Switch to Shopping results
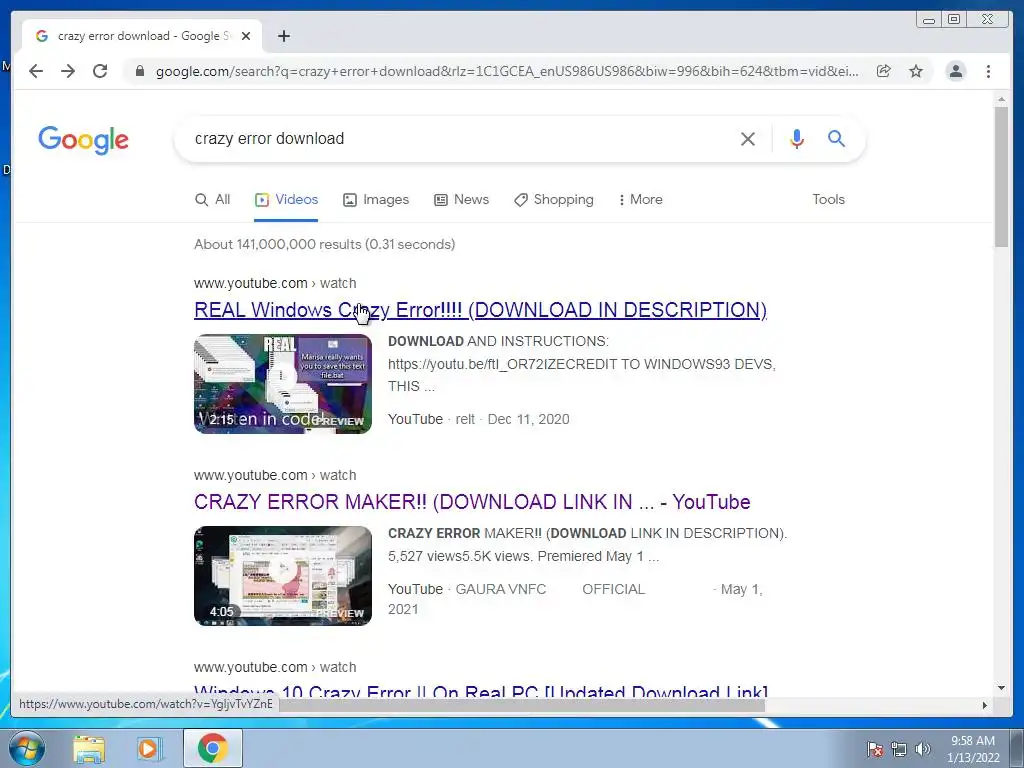This screenshot has height=768, width=1024. pyautogui.click(x=554, y=200)
